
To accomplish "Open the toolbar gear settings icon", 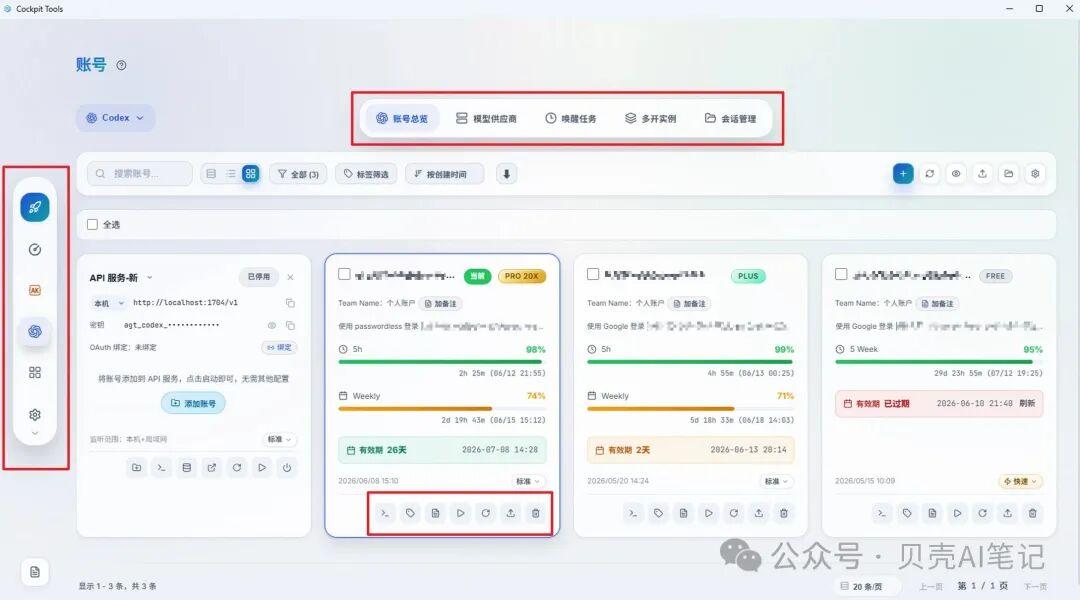I will click(1035, 174).
